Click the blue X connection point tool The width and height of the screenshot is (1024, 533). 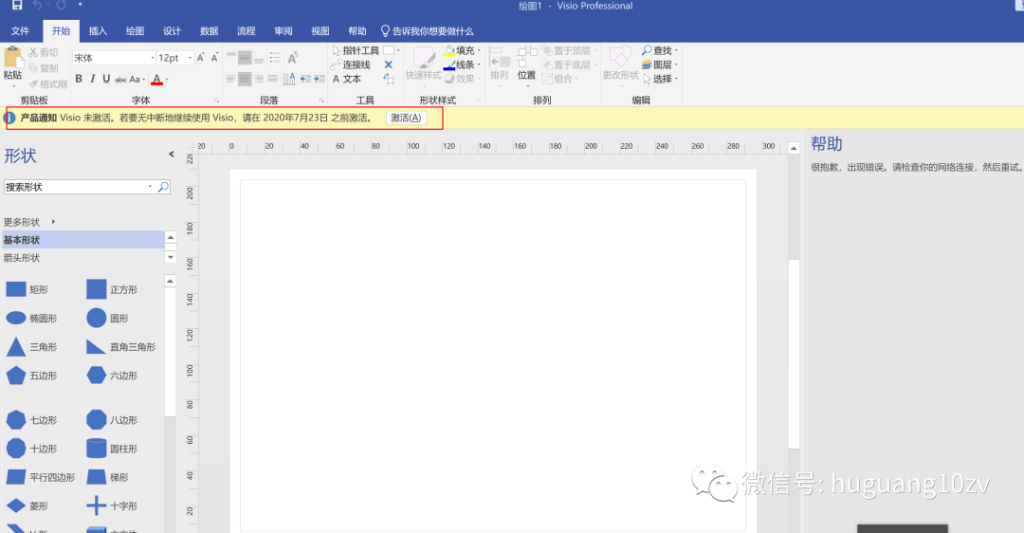point(388,65)
